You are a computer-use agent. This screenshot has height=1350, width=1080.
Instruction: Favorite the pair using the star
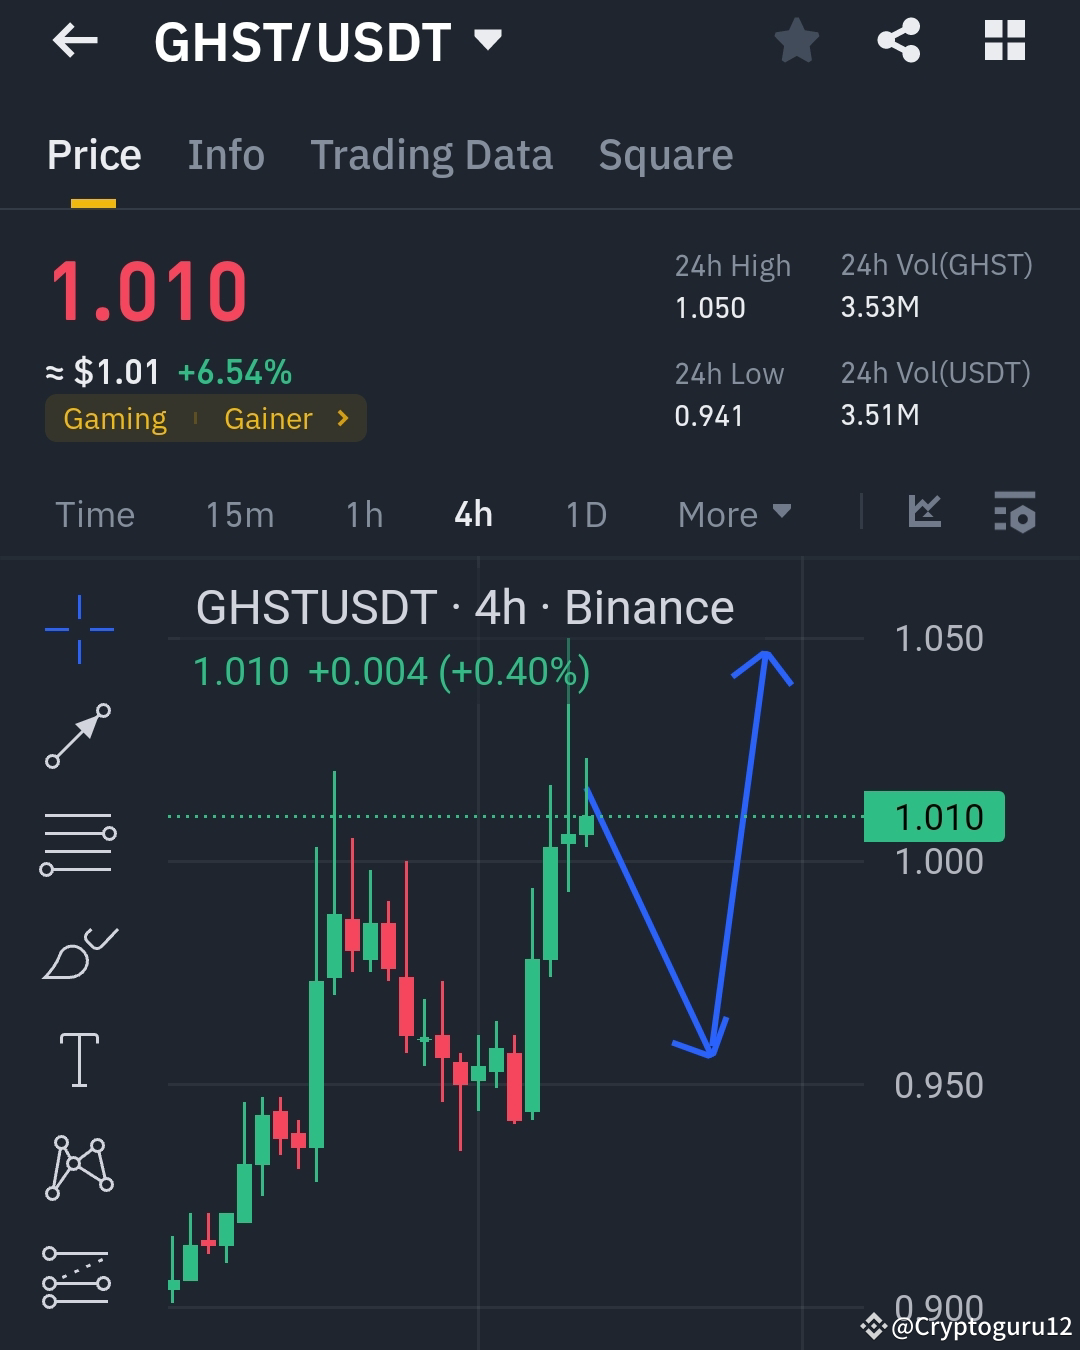[x=797, y=40]
